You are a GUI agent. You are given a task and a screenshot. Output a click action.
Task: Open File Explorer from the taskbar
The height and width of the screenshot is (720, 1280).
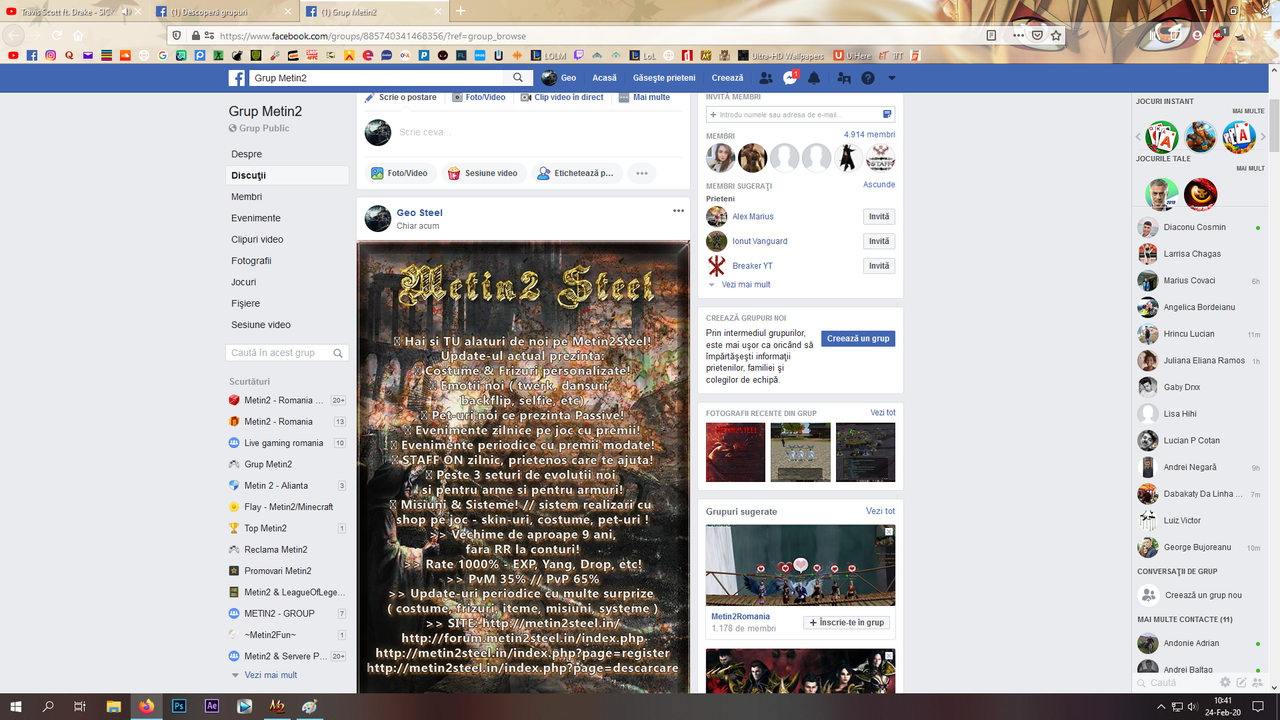pyautogui.click(x=113, y=706)
